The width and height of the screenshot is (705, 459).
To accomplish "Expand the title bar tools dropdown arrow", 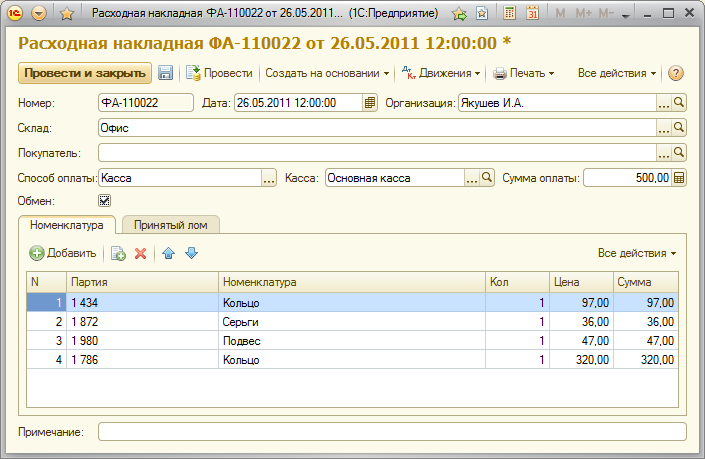I will coord(625,16).
